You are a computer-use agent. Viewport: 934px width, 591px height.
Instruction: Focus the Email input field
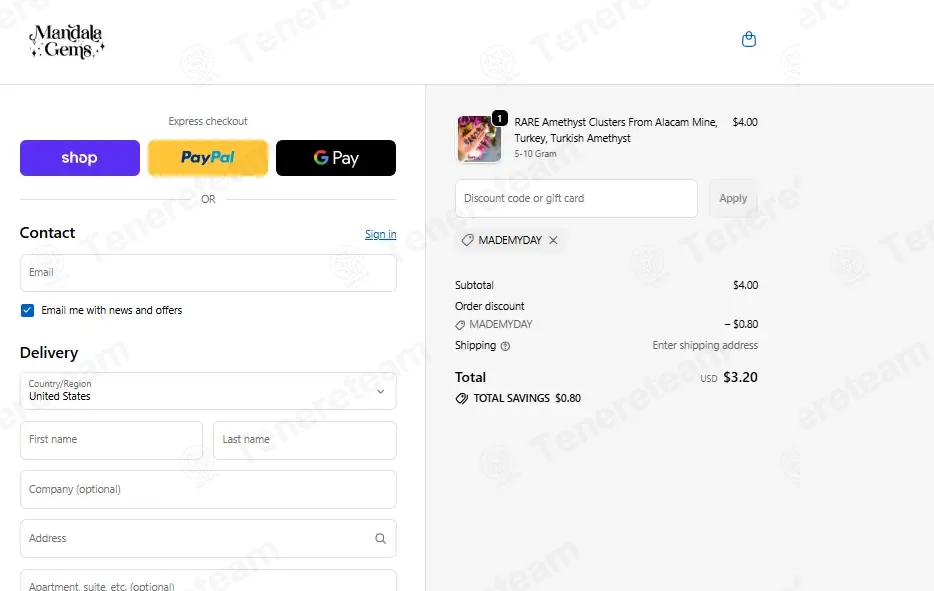(208, 273)
